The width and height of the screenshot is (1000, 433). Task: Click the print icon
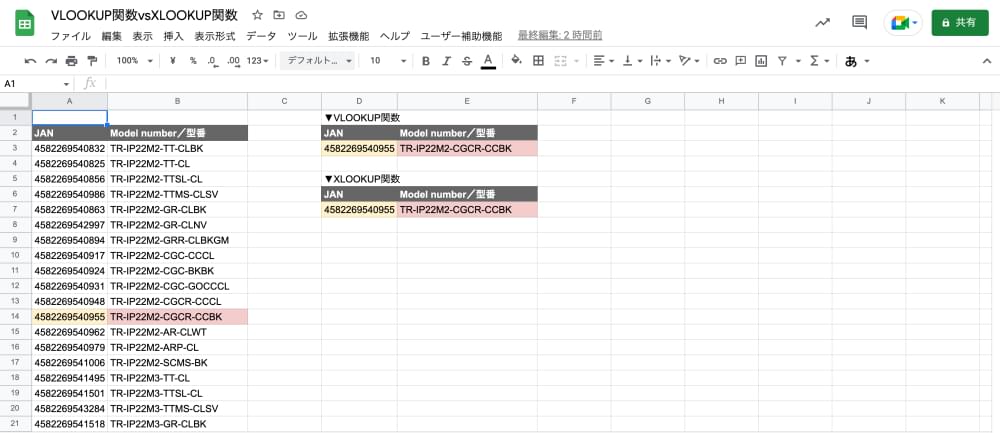tap(72, 61)
